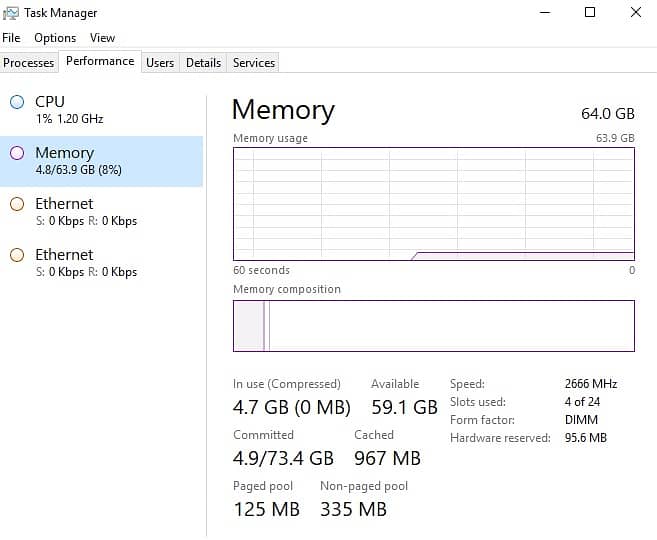657x540 pixels.
Task: Go to the Services tab
Action: click(x=254, y=63)
